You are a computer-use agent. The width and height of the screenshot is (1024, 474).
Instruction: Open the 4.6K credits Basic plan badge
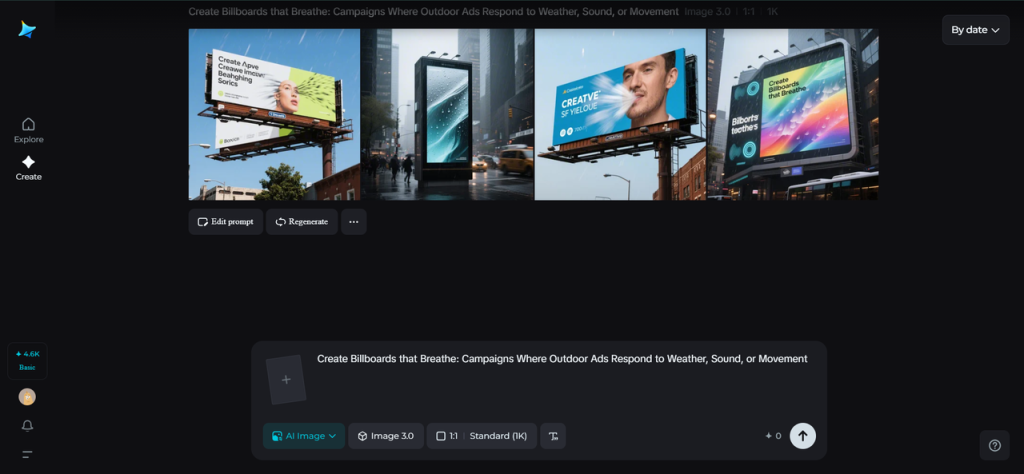point(27,360)
